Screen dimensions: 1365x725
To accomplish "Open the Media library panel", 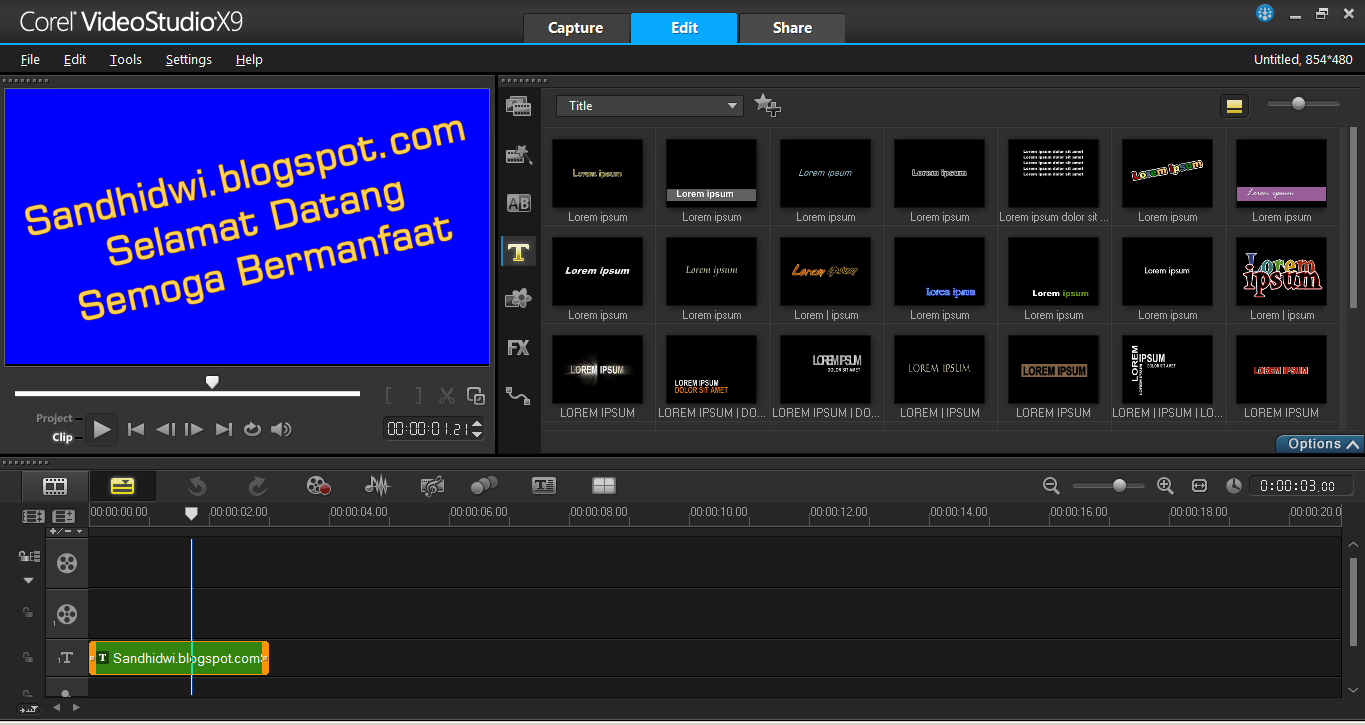I will pos(518,105).
